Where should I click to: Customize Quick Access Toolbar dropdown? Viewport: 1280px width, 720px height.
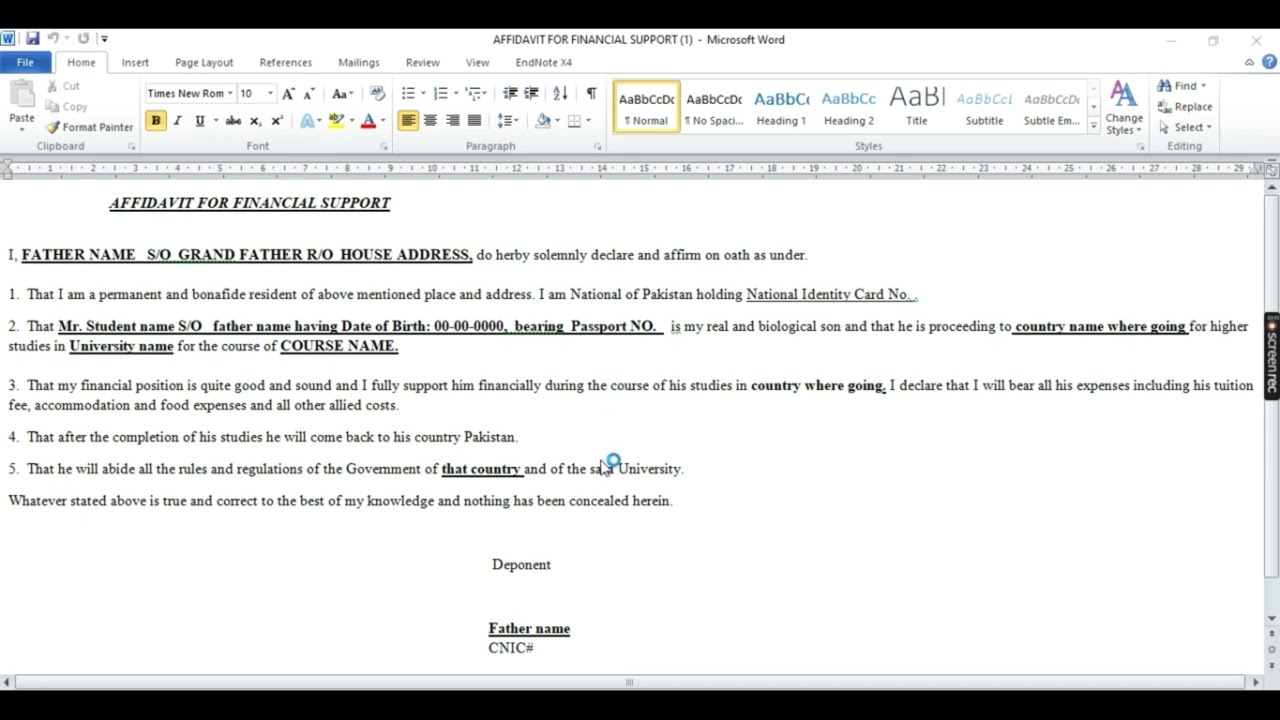tap(104, 39)
